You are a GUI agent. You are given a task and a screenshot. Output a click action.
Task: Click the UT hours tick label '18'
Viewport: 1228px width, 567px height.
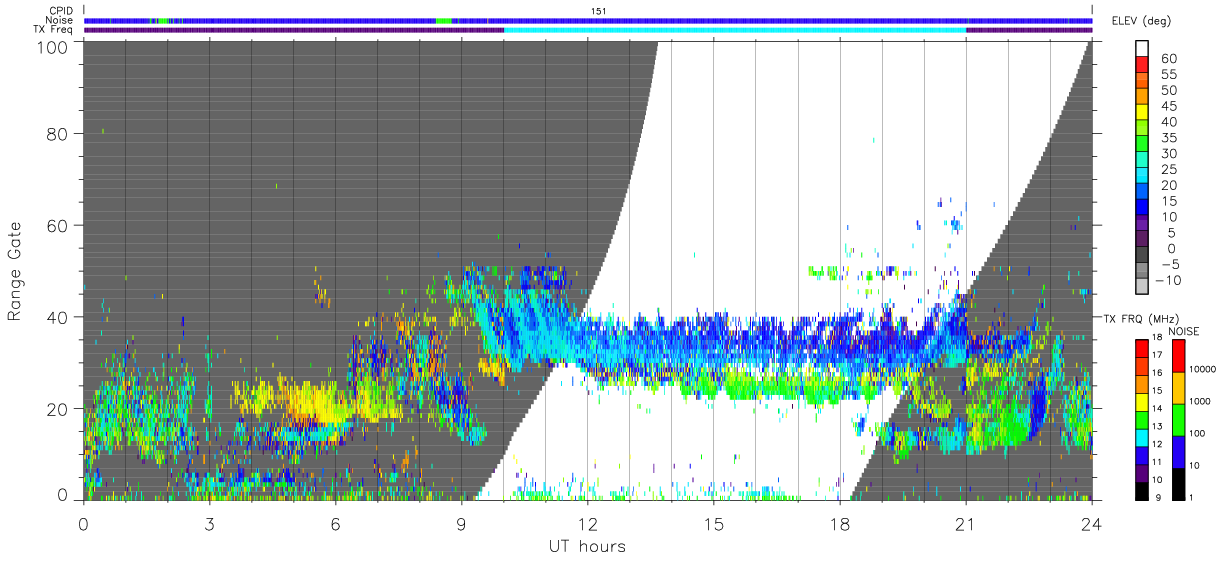[x=839, y=523]
